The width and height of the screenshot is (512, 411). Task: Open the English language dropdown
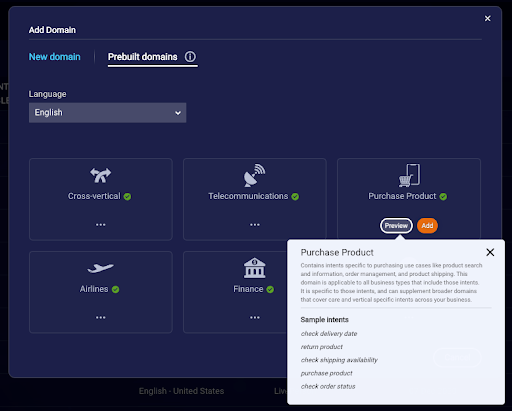click(107, 113)
